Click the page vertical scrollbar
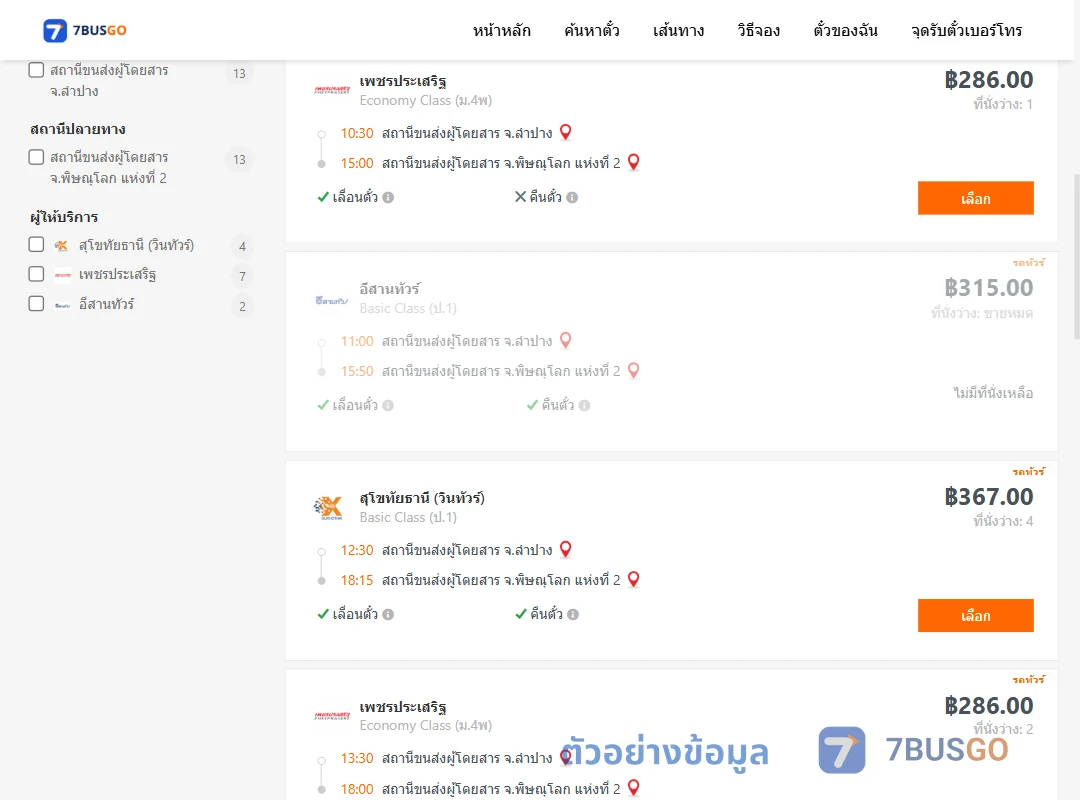This screenshot has height=800, width=1080. [1075, 255]
